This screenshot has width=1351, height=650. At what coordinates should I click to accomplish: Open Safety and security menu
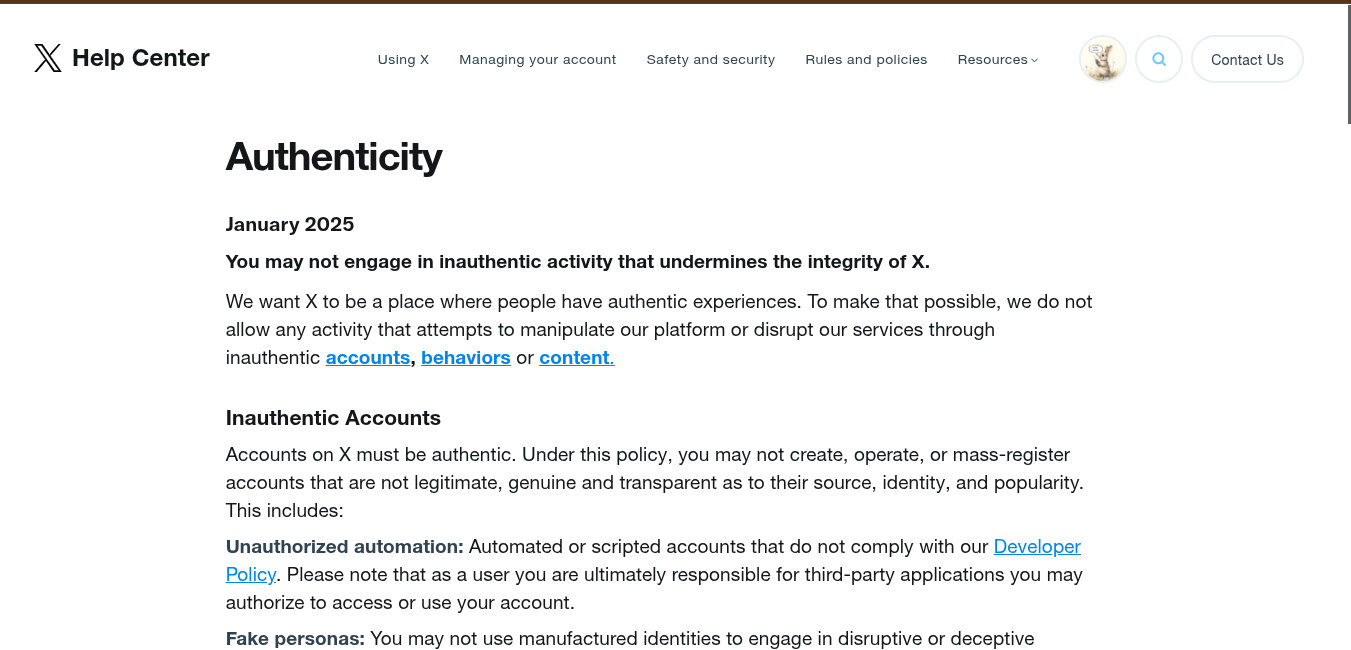[x=710, y=60]
